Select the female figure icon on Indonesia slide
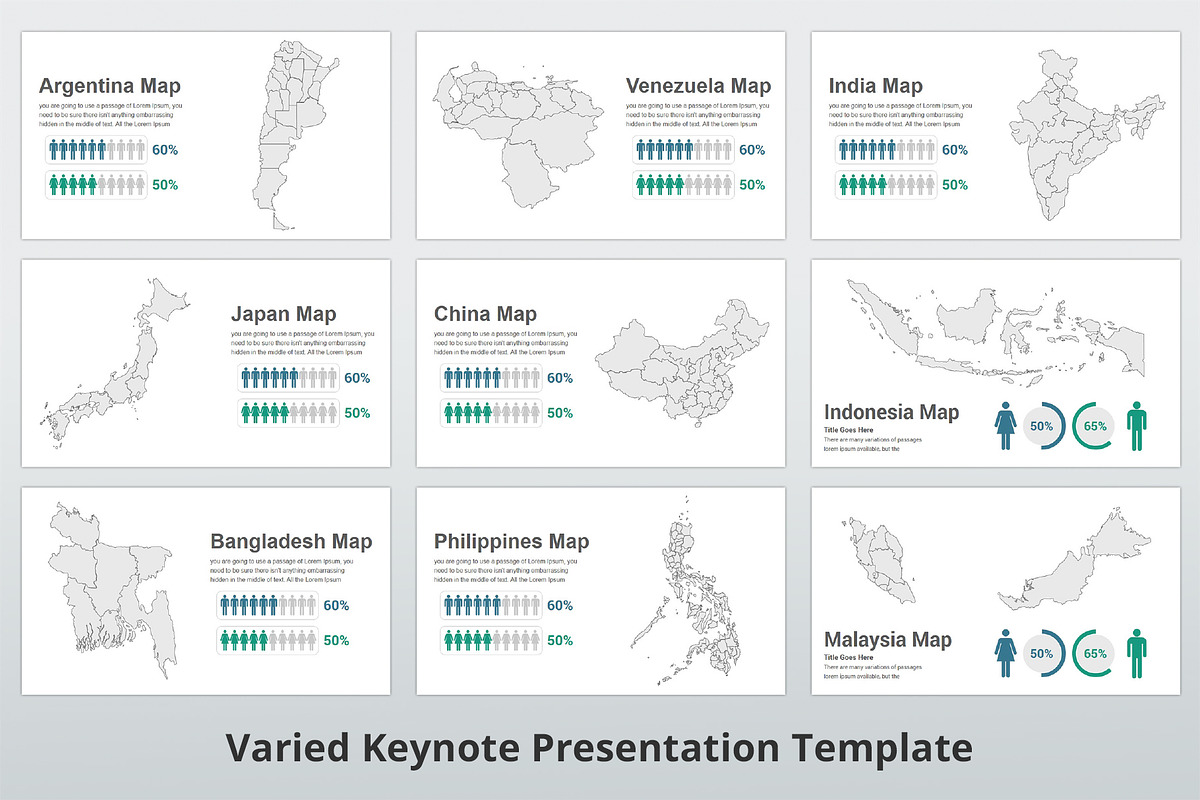 coord(1005,426)
